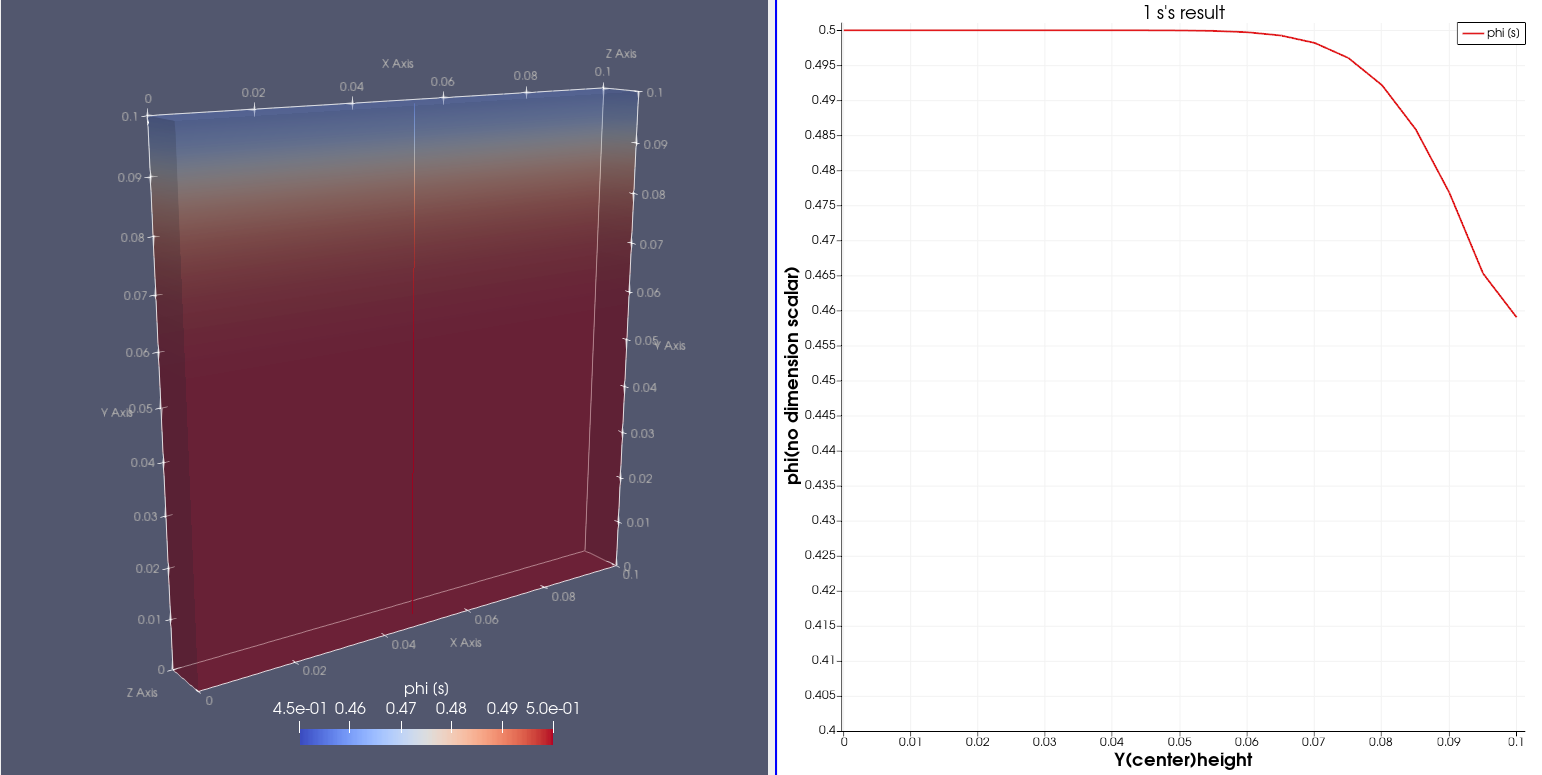Click the 4.5e-01 label under the color bar
1542x775 pixels.
[299, 708]
